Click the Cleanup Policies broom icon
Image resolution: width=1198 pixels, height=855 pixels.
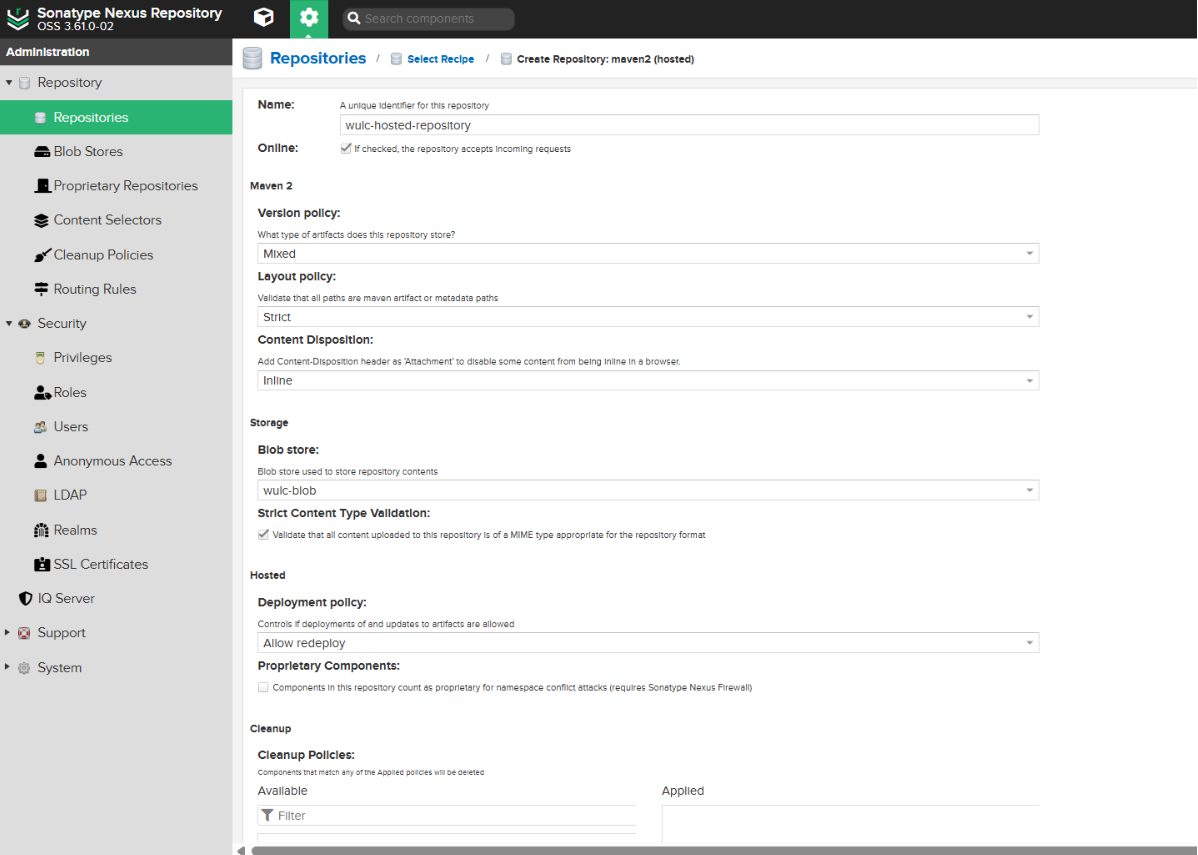[42, 255]
